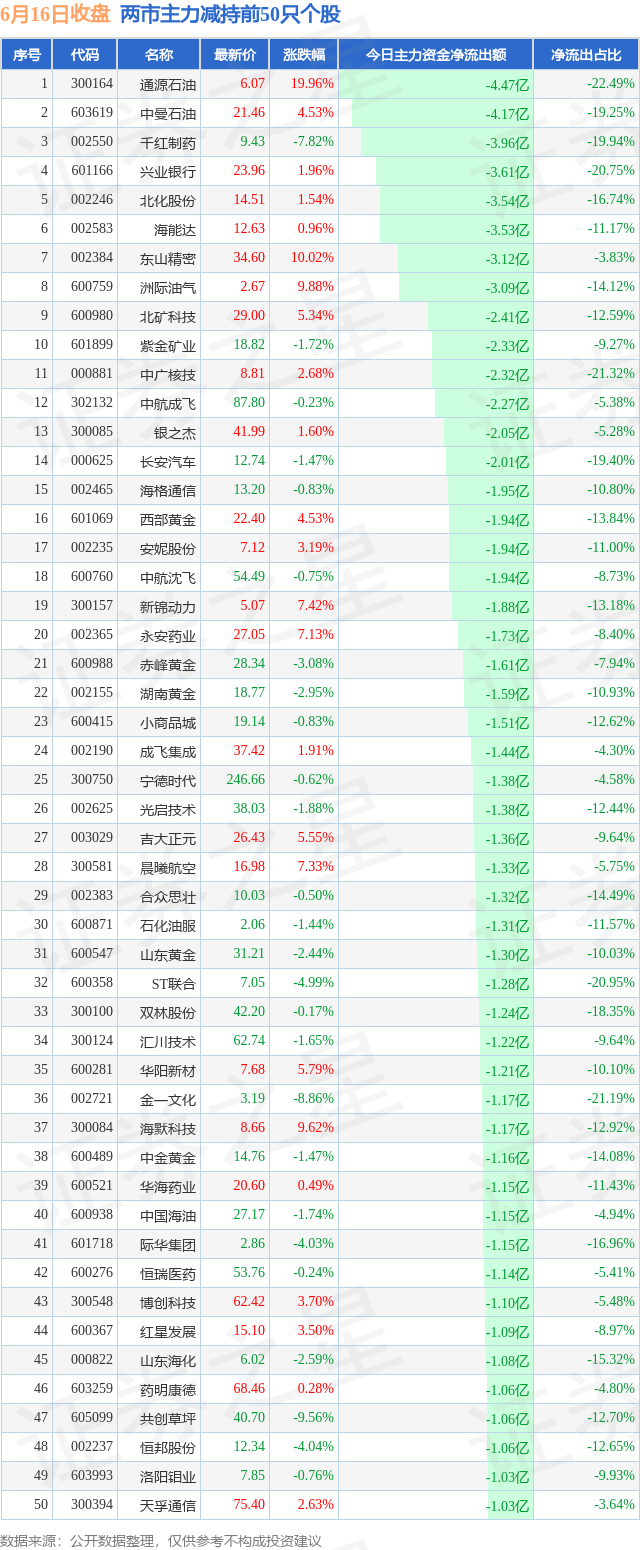This screenshot has width=640, height=1550.
Task: Select stock name 石化油服
Action: tap(168, 926)
